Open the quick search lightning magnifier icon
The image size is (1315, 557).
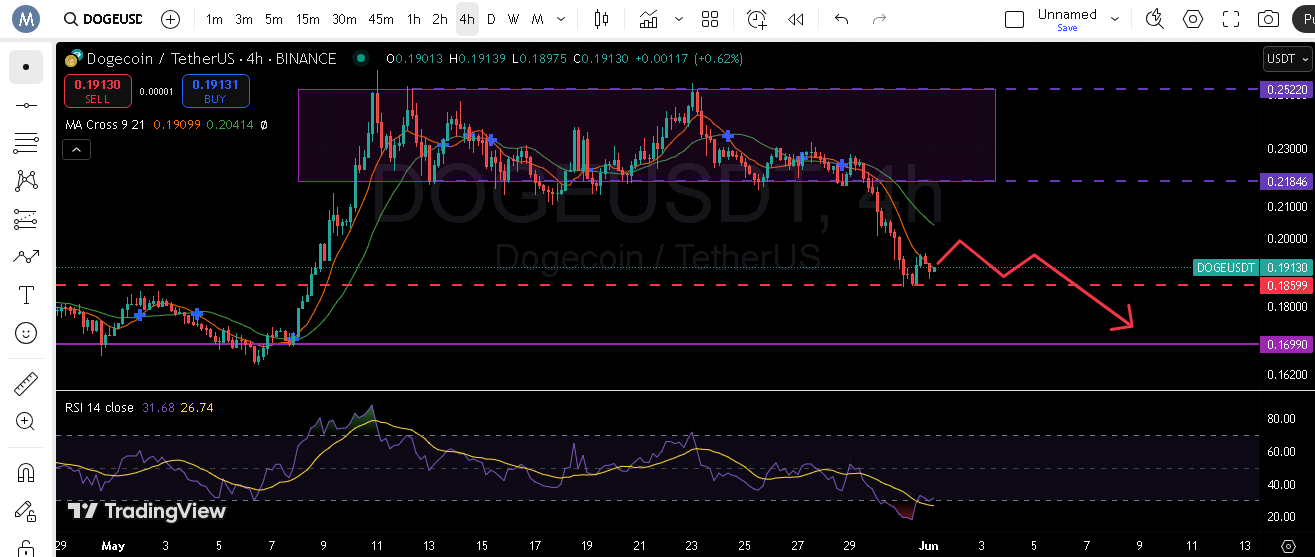pos(1156,19)
